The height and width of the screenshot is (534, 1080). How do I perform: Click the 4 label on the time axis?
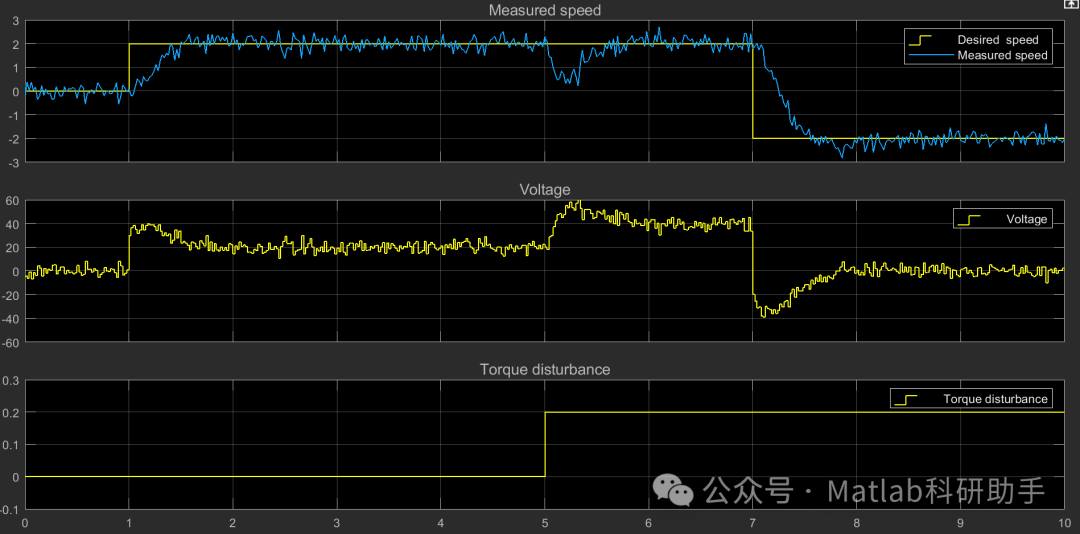point(440,524)
